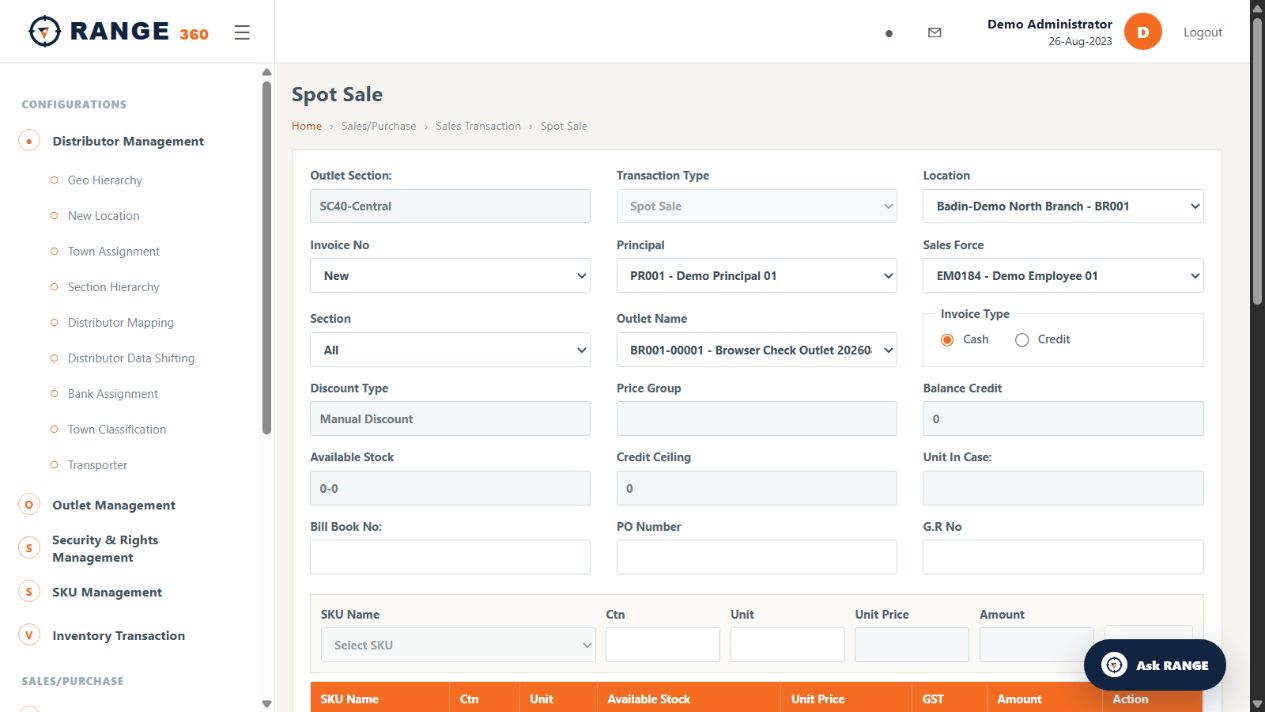This screenshot has width=1265, height=712.
Task: Select Credit invoice type
Action: [x=1022, y=340]
